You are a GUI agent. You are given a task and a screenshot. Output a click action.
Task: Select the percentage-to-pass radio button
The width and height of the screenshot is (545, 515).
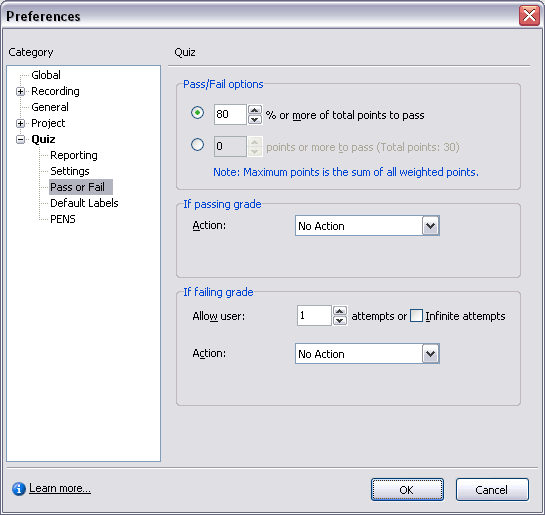[197, 113]
